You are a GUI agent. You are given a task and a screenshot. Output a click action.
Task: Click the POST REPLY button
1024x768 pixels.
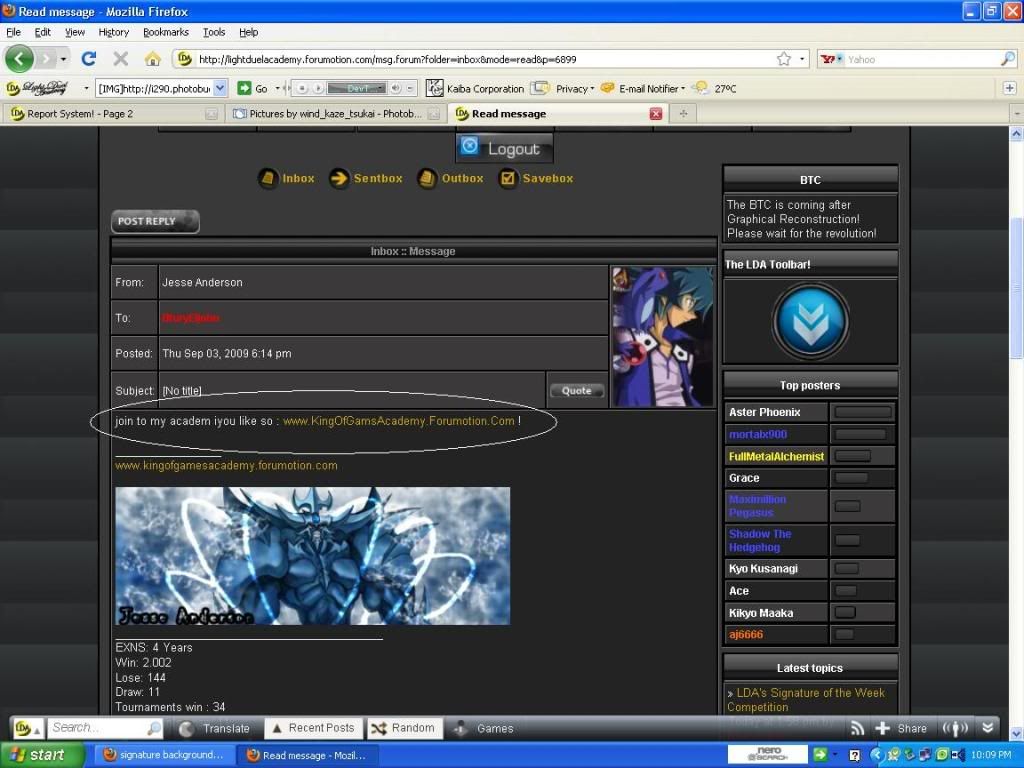click(x=155, y=221)
